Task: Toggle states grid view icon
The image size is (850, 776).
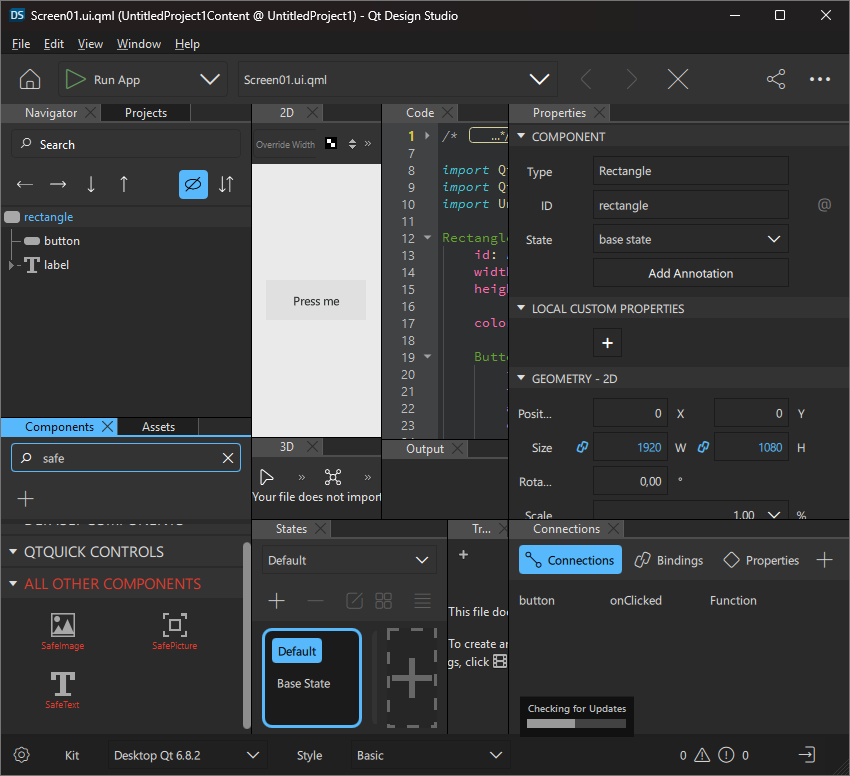Action: pyautogui.click(x=383, y=601)
